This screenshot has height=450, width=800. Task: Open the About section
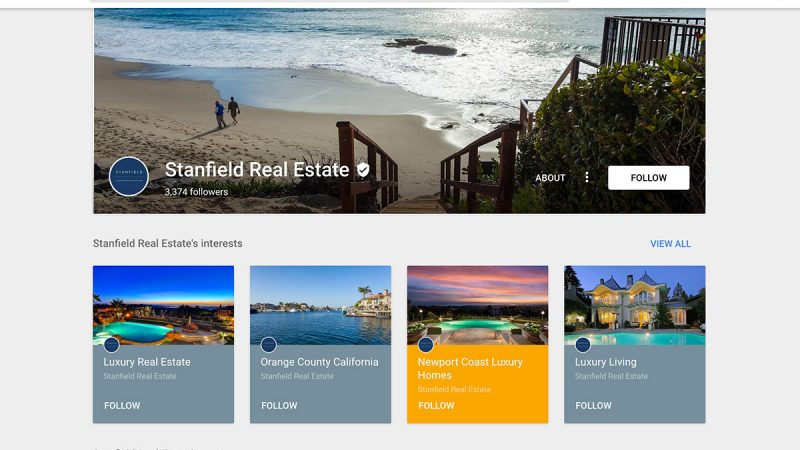[550, 178]
